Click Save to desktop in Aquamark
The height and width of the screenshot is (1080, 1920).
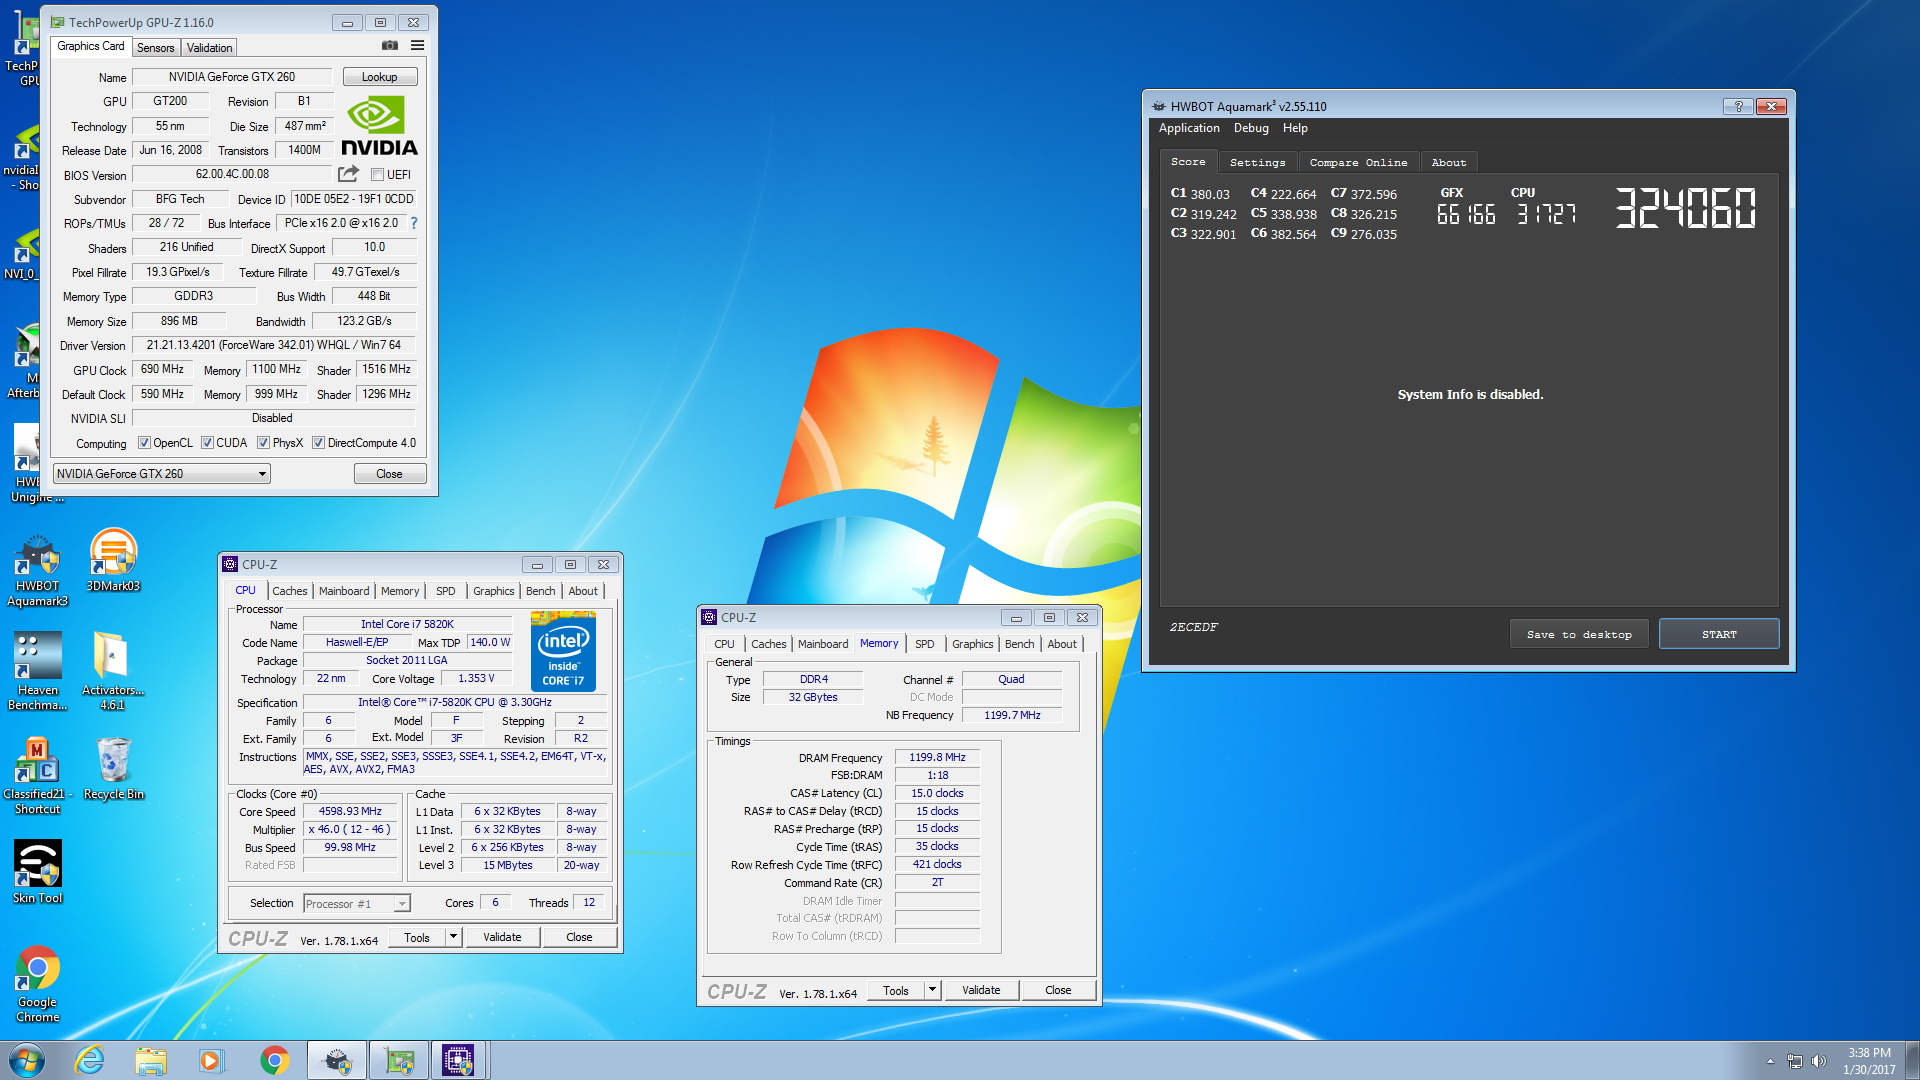point(1579,634)
